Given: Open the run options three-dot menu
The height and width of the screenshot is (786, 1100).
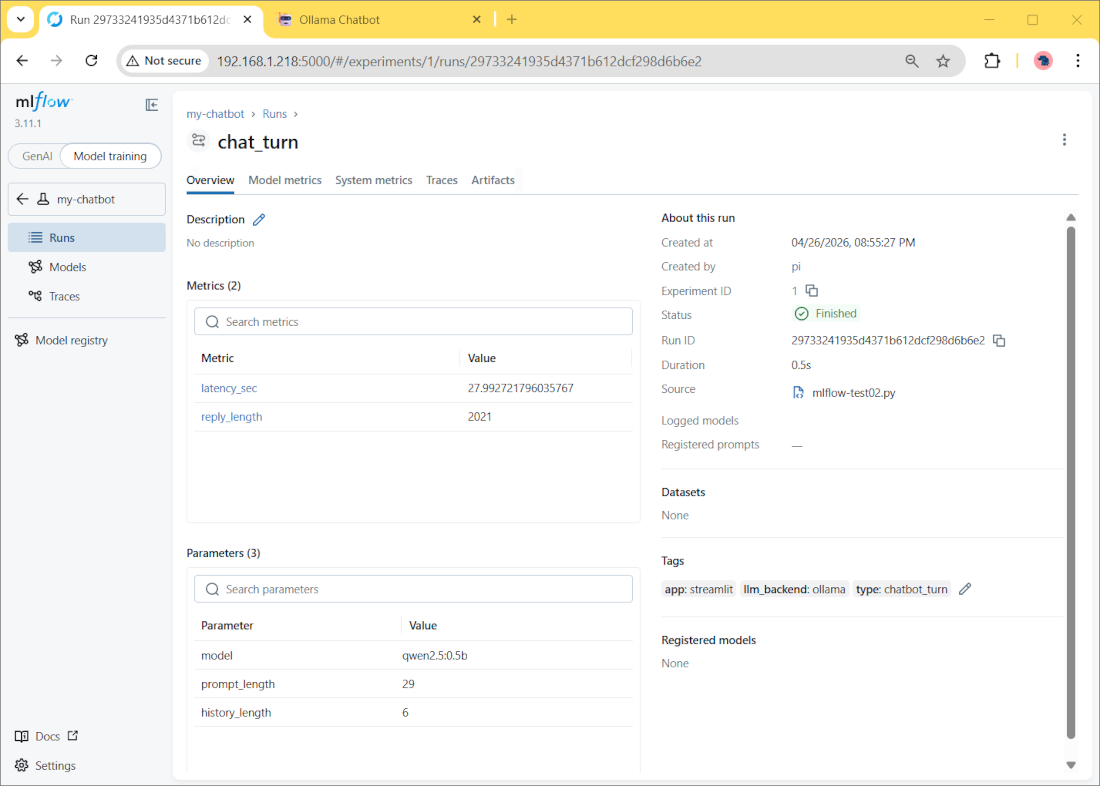Looking at the screenshot, I should [x=1064, y=139].
